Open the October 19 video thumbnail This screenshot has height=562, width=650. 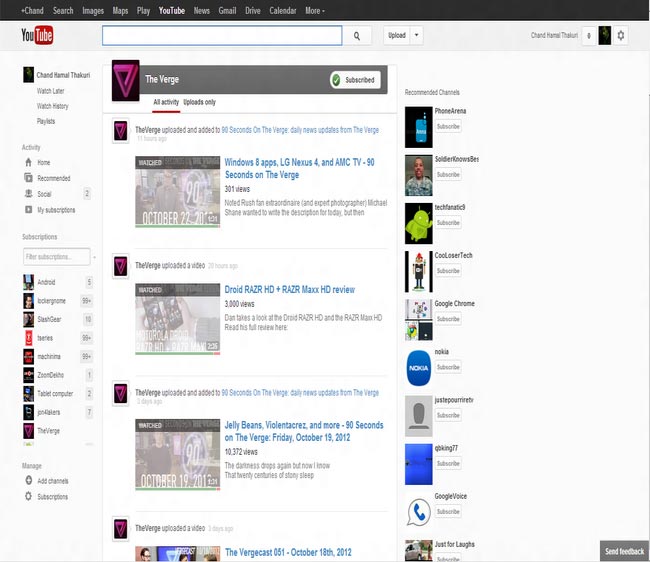(177, 455)
